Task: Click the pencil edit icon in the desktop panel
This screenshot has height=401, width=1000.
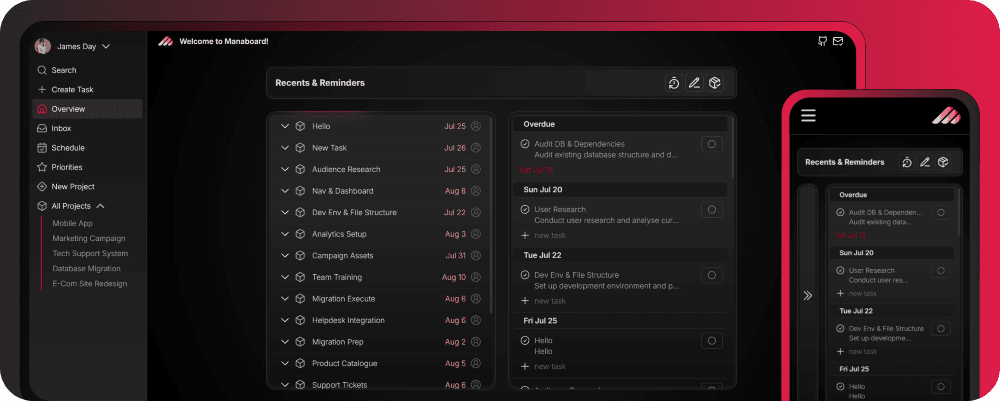Action: pyautogui.click(x=695, y=83)
